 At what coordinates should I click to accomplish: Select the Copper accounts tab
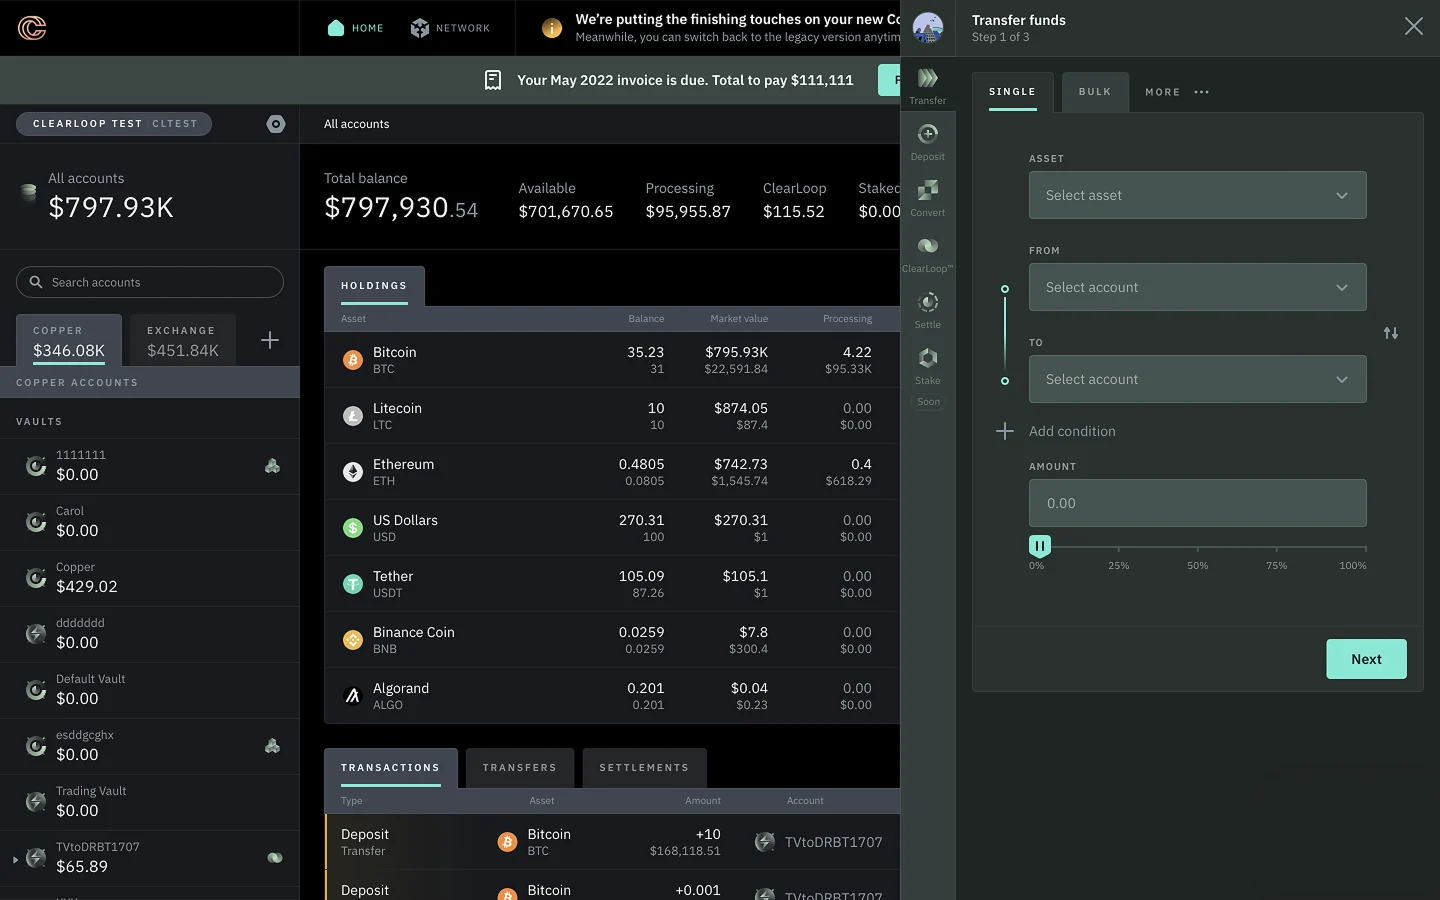[69, 341]
